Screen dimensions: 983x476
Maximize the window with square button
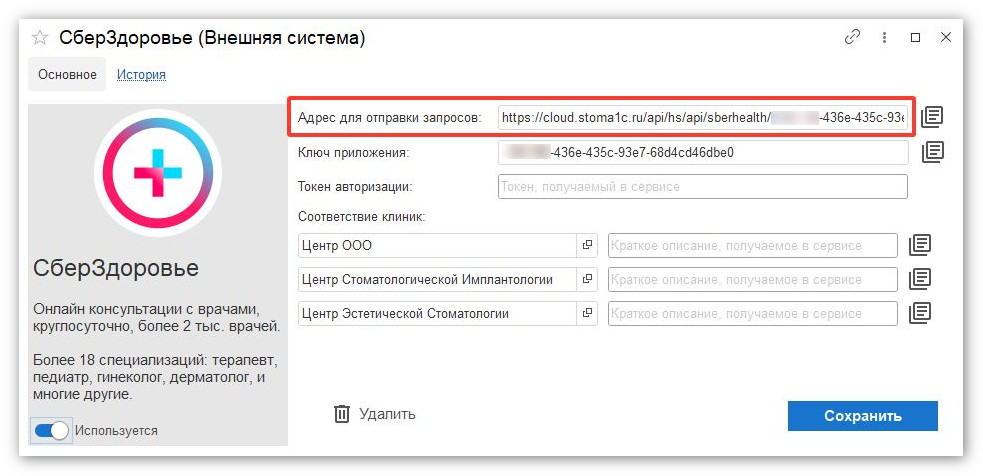click(x=915, y=38)
